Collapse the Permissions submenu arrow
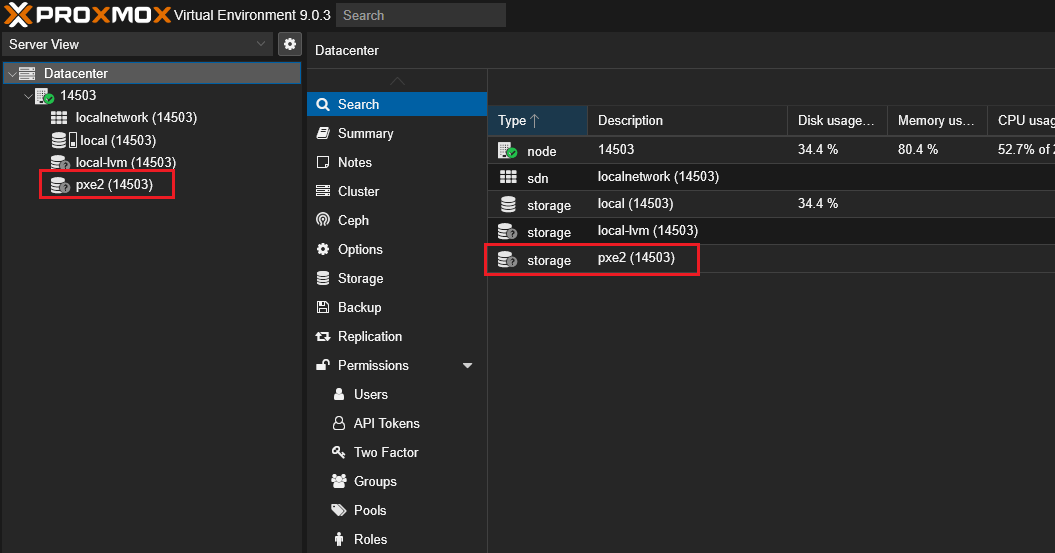 467,366
